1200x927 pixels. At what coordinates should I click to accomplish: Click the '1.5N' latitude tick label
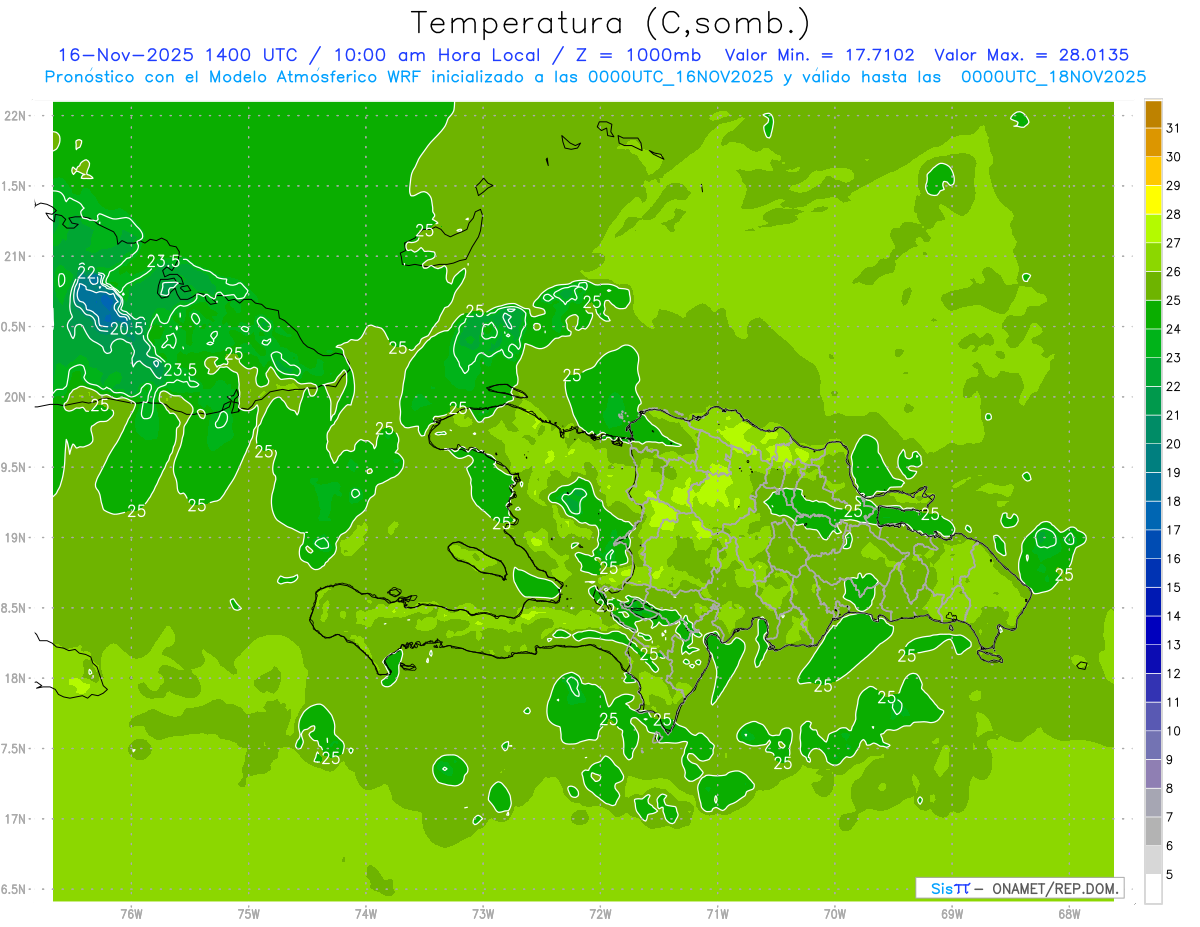click(x=14, y=186)
